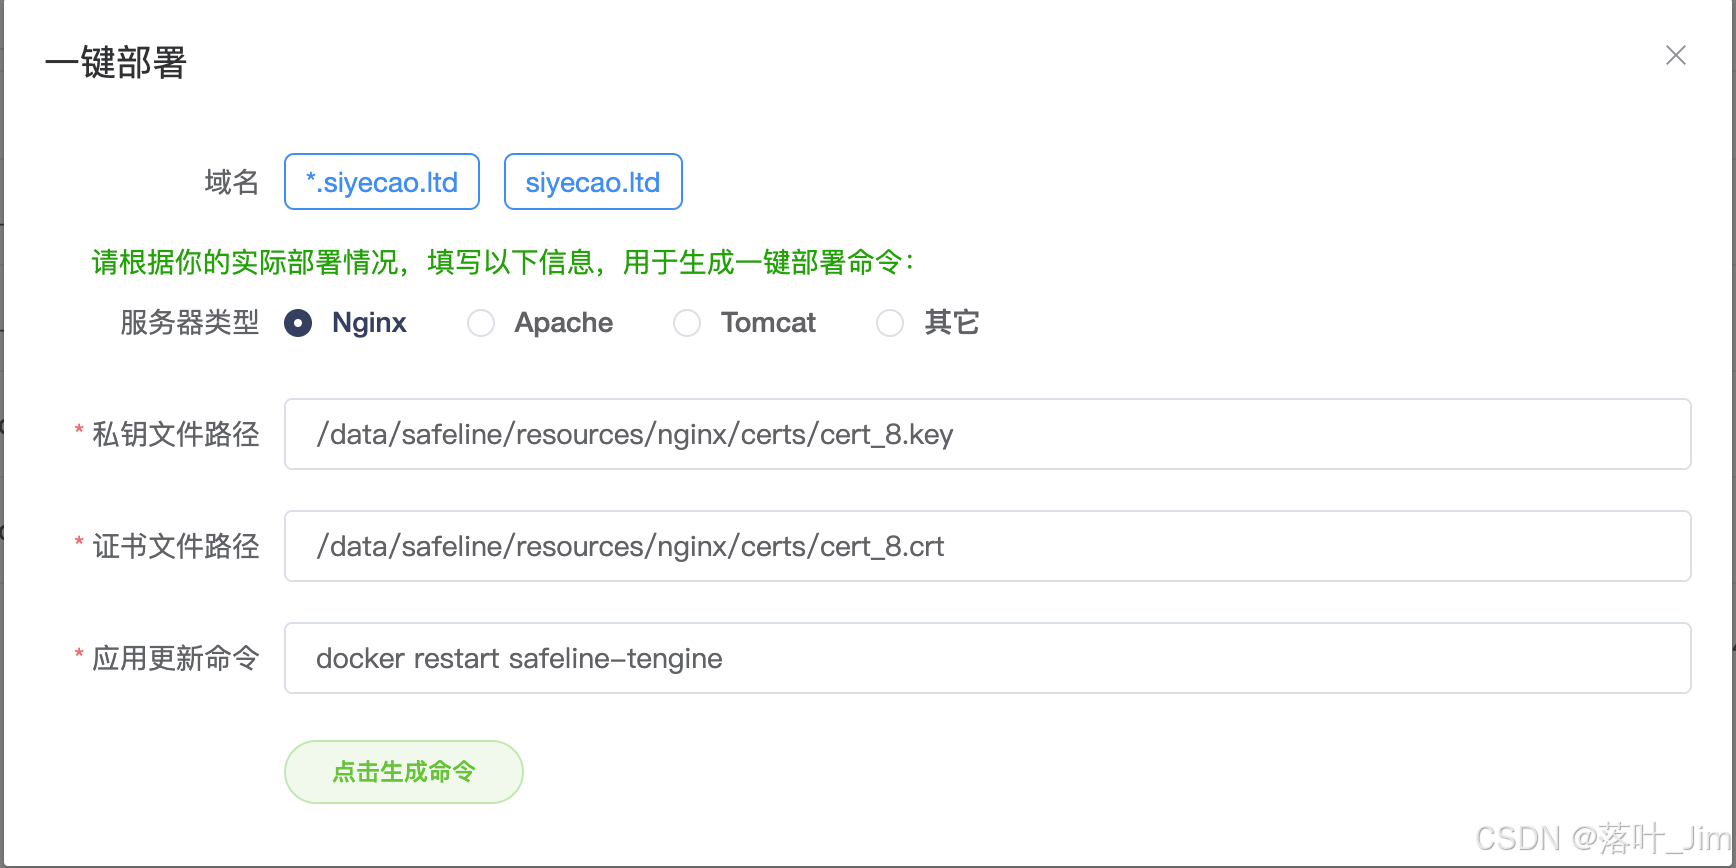Click the green instruction text 请根据你的实际部署情况
1736x868 pixels.
(x=503, y=262)
